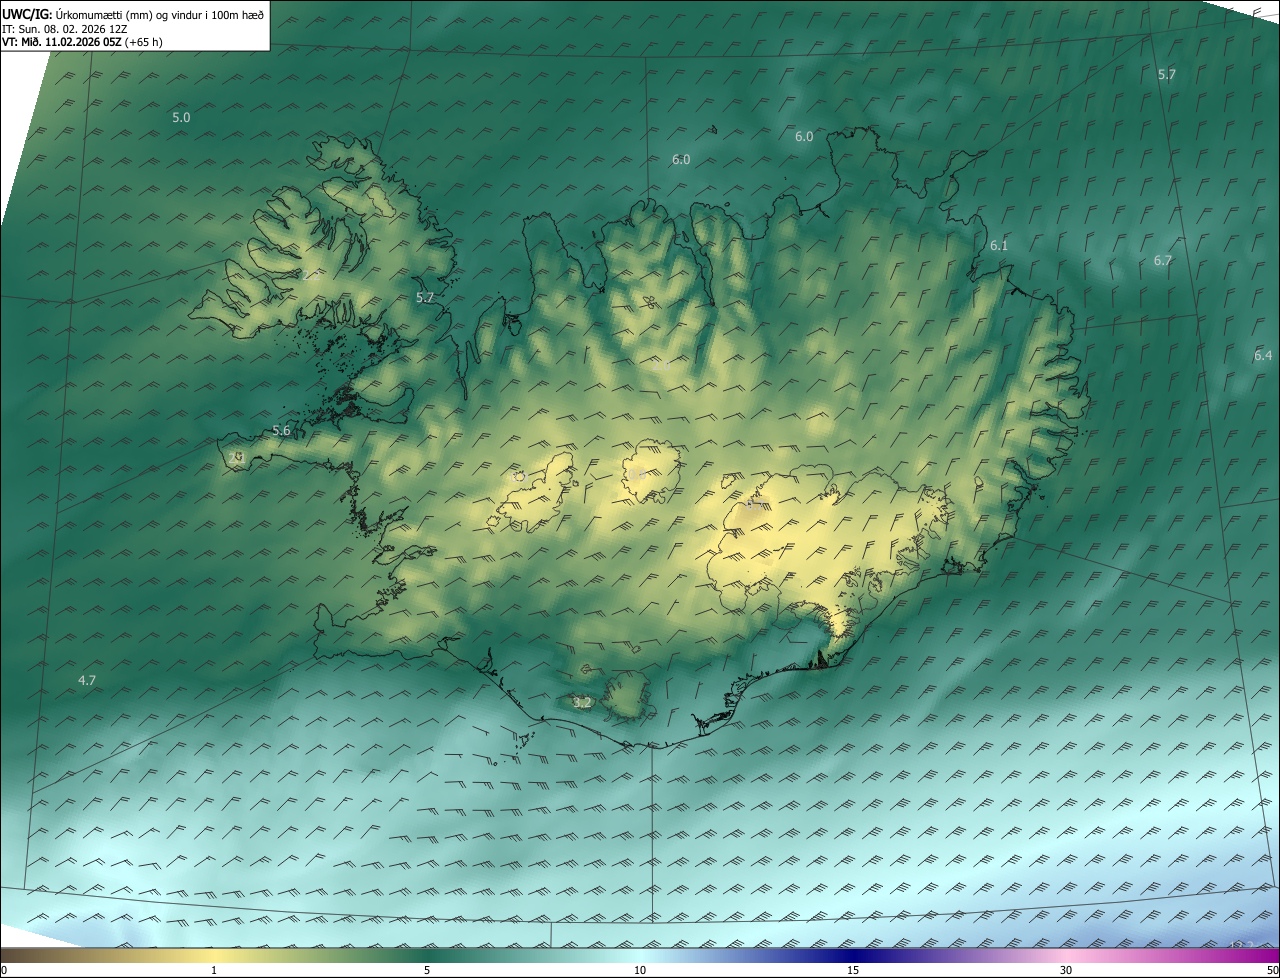Click the colorbar tick label 5
1280x978 pixels.
427,970
